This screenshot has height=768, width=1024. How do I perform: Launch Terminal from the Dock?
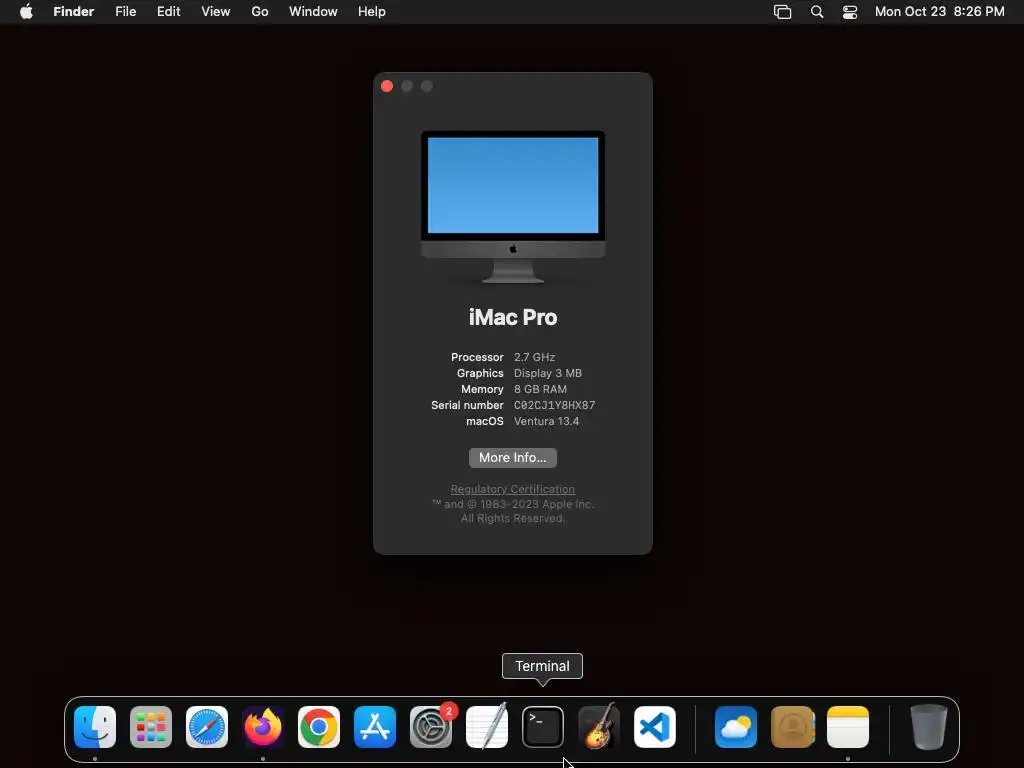point(543,727)
